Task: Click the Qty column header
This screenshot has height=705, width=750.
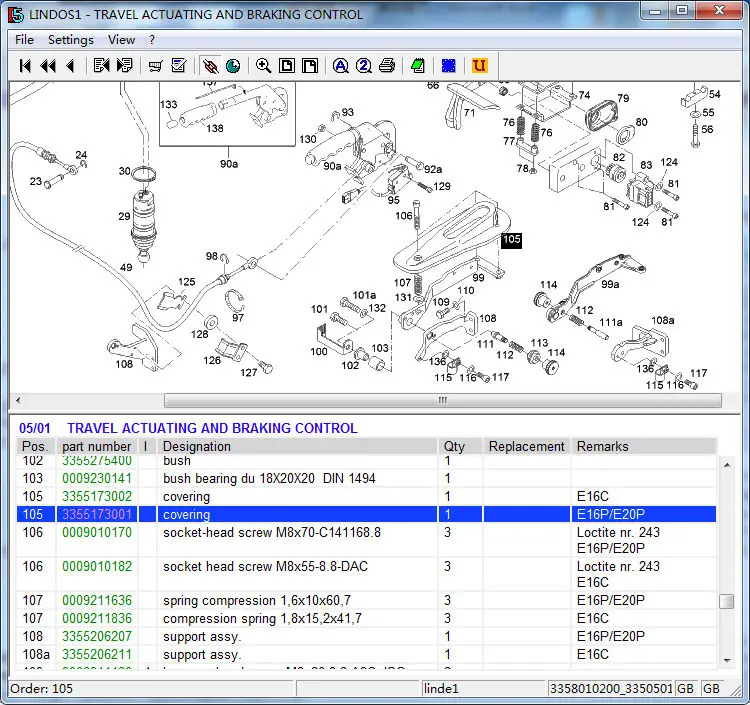Action: point(459,446)
